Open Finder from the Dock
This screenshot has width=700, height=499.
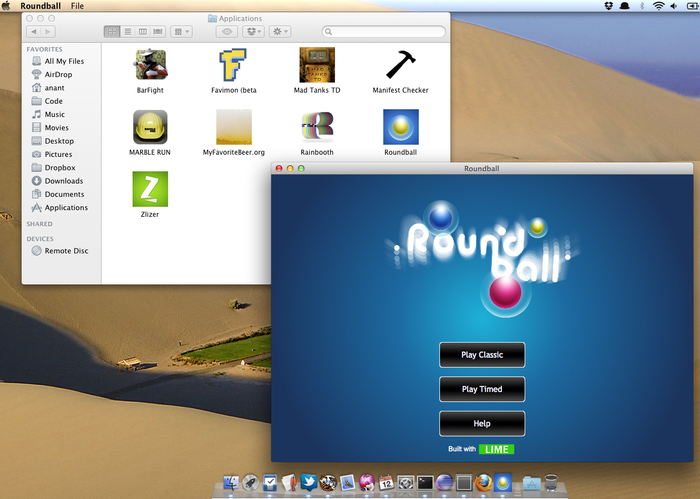pyautogui.click(x=231, y=482)
